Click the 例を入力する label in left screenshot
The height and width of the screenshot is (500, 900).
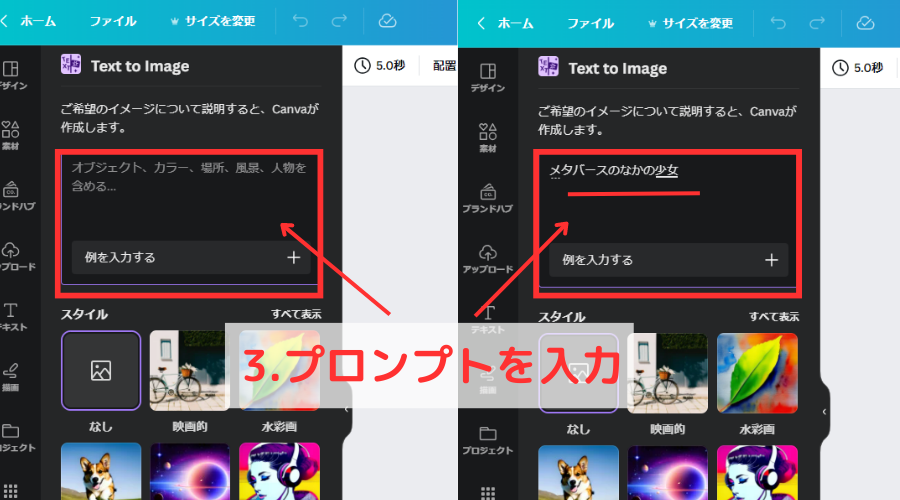(x=120, y=258)
